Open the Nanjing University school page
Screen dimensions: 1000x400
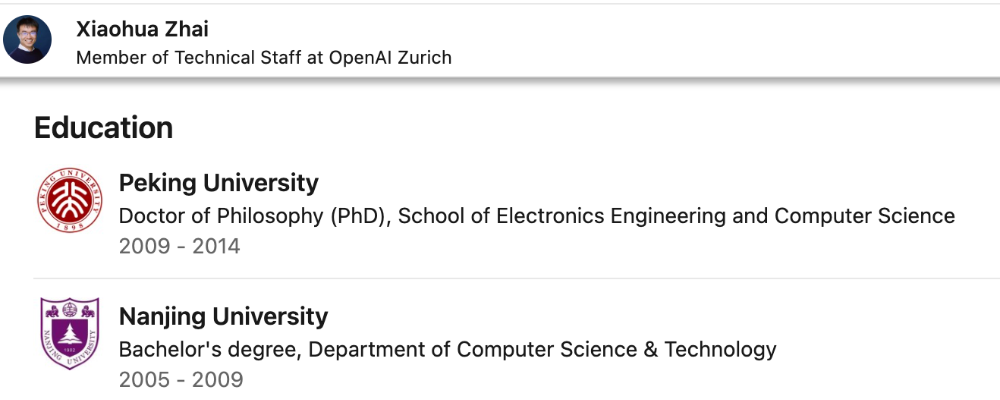pos(223,316)
